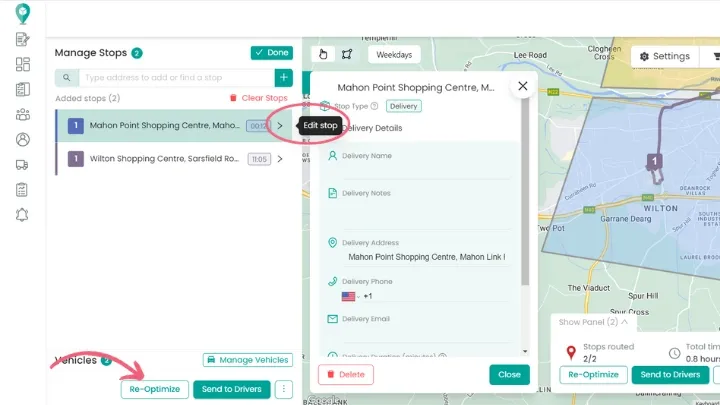Click the 11:05 time badge
This screenshot has height=405, width=720.
tap(259, 159)
